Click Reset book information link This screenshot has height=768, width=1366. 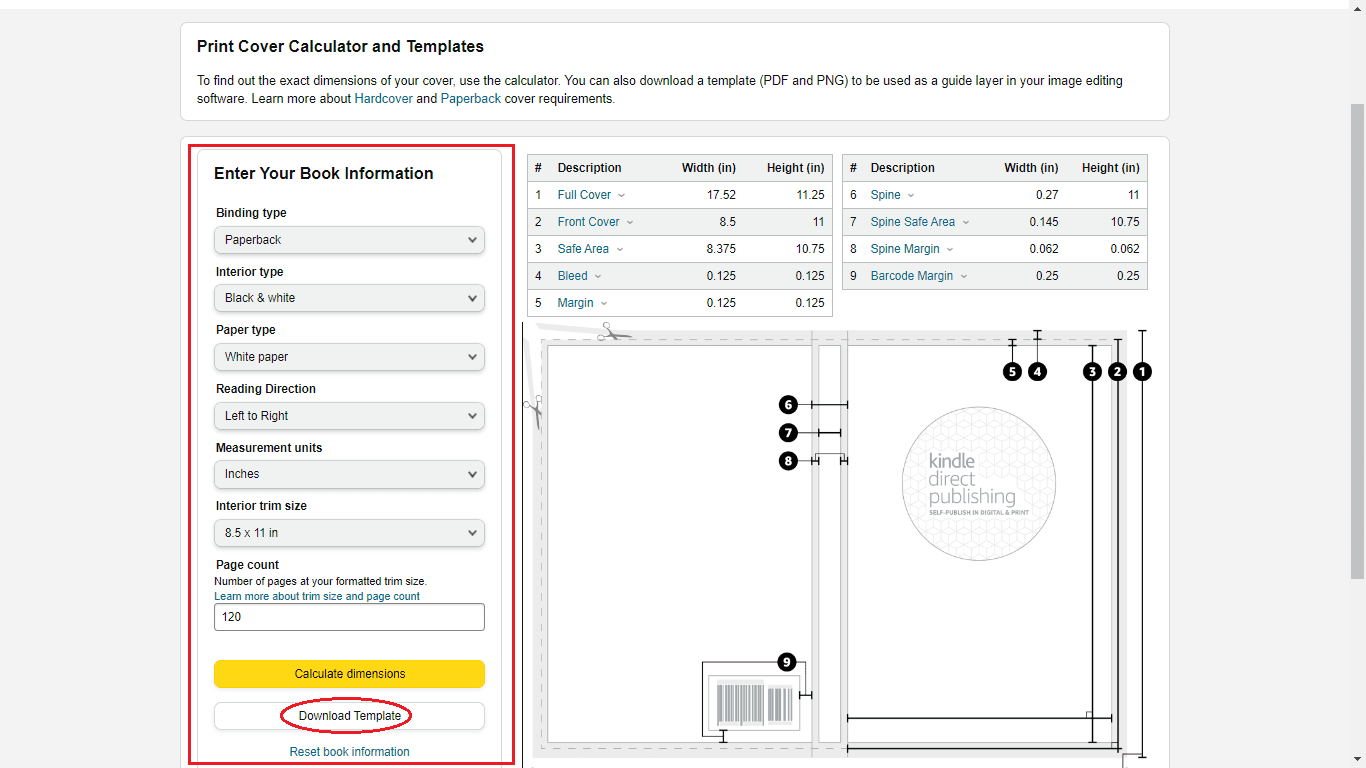pyautogui.click(x=349, y=752)
